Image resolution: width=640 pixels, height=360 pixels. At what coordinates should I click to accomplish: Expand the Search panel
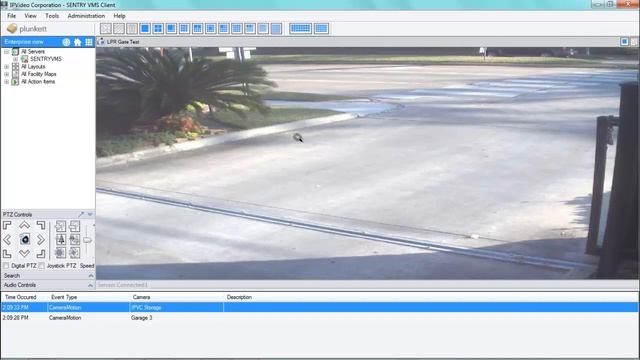91,276
